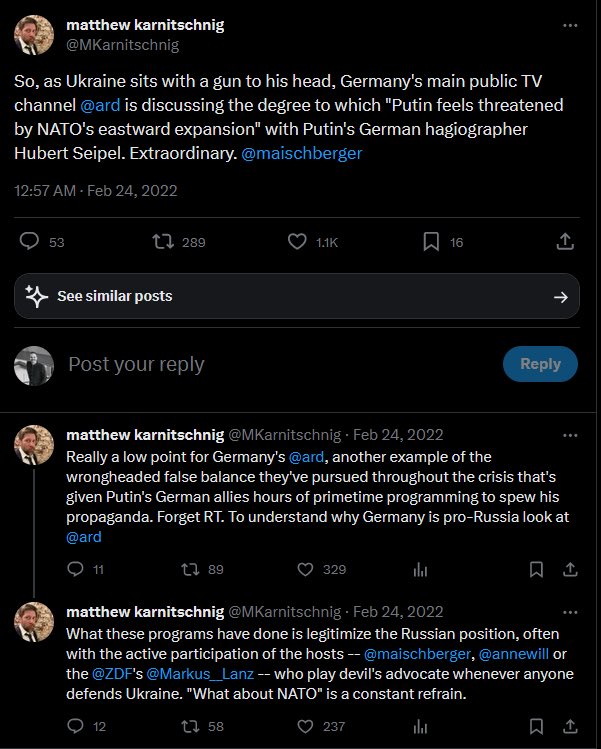The image size is (601, 749).
Task: Open more options on the 'Really a low point' reply
Action: point(570,435)
